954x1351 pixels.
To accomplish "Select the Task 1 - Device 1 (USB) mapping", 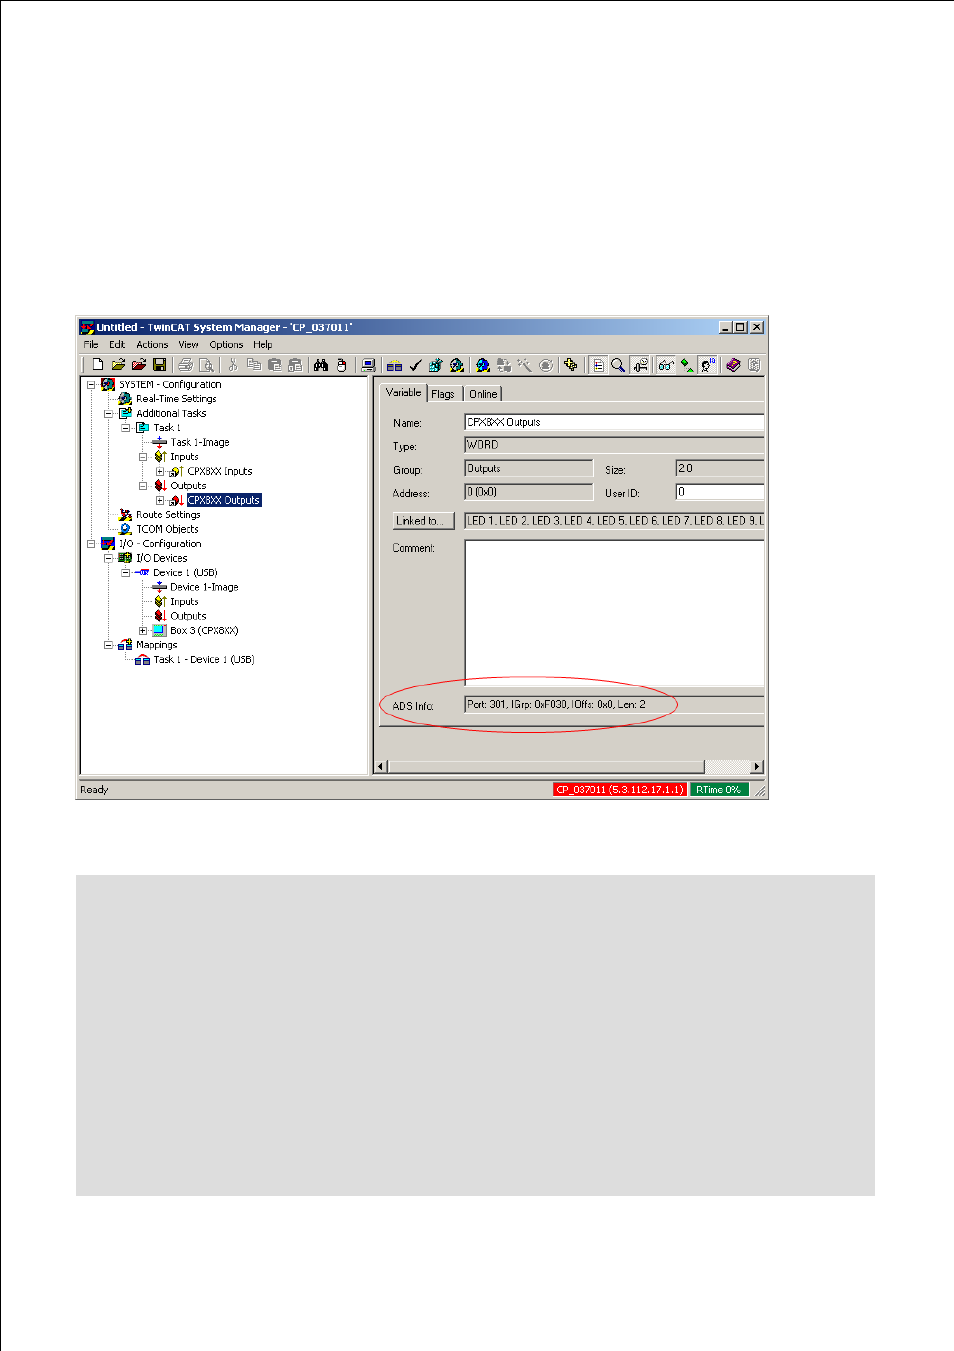I will (x=204, y=660).
